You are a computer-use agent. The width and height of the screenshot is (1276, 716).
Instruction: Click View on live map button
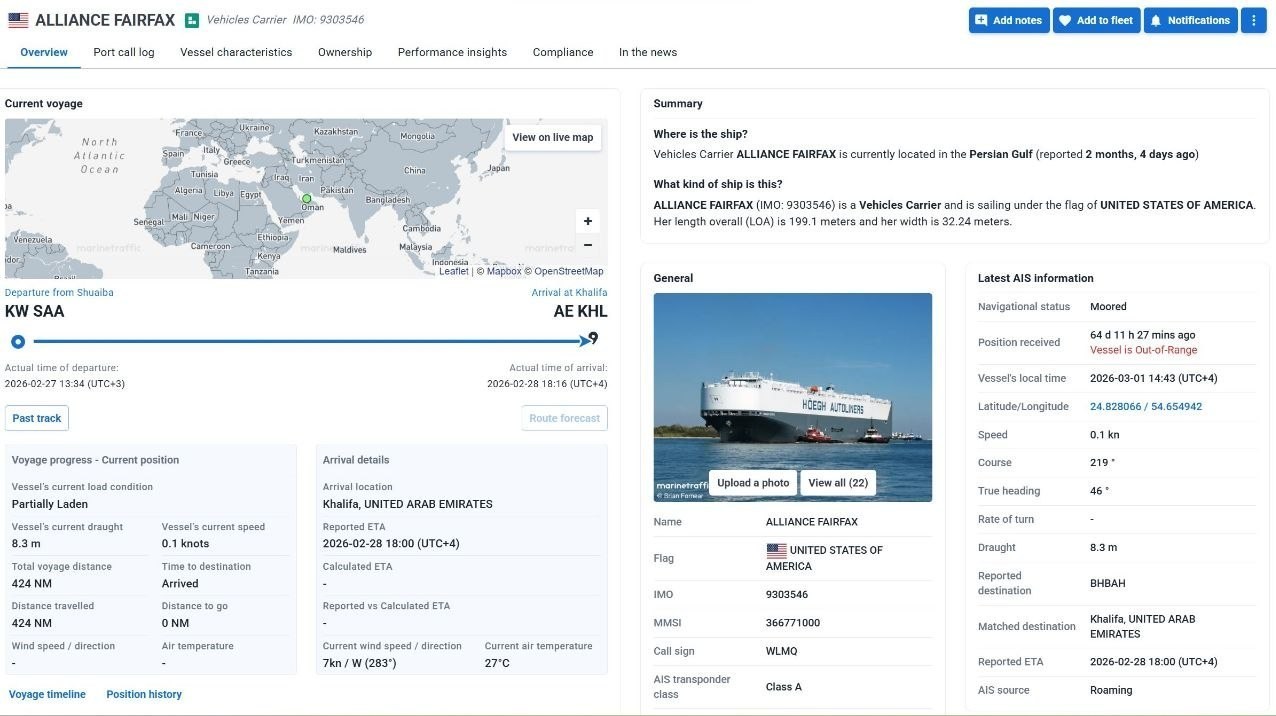tap(553, 138)
